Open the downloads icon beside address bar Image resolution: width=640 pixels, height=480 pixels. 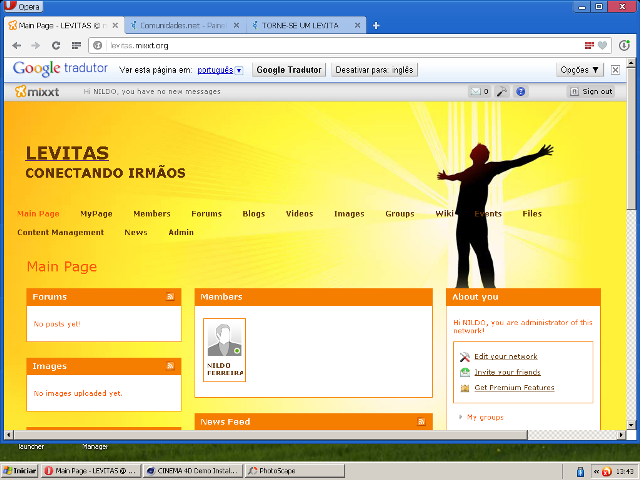tap(624, 45)
